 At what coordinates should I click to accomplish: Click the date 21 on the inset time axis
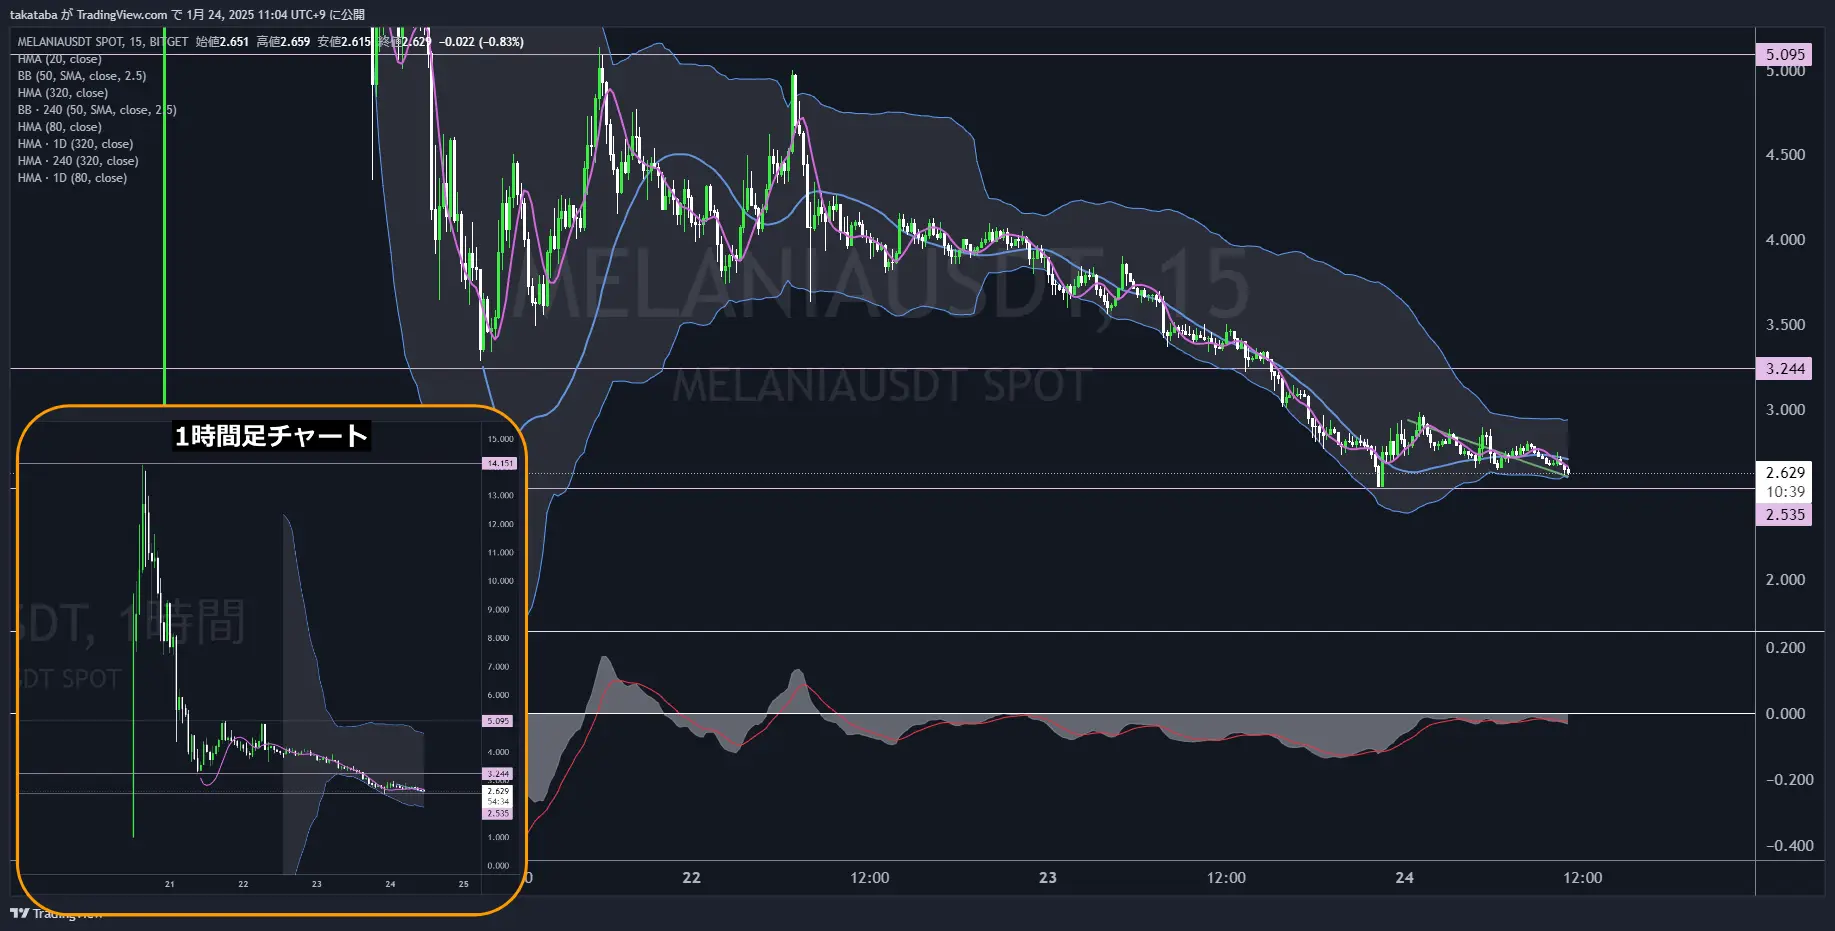click(x=170, y=884)
